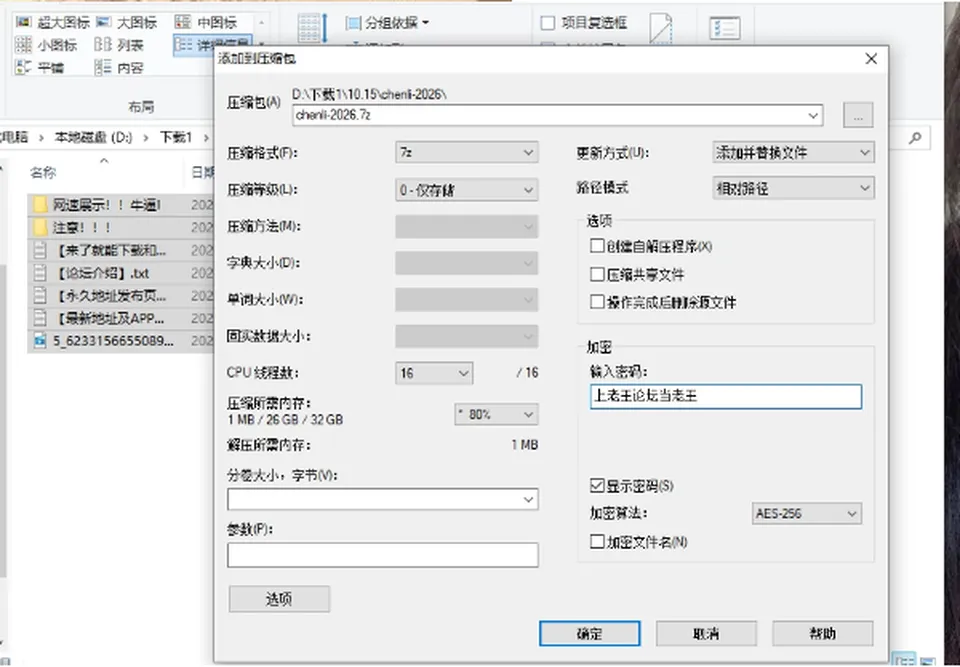Toggle 项目复选框 in Explorer ribbon
This screenshot has width=960, height=667.
click(548, 23)
